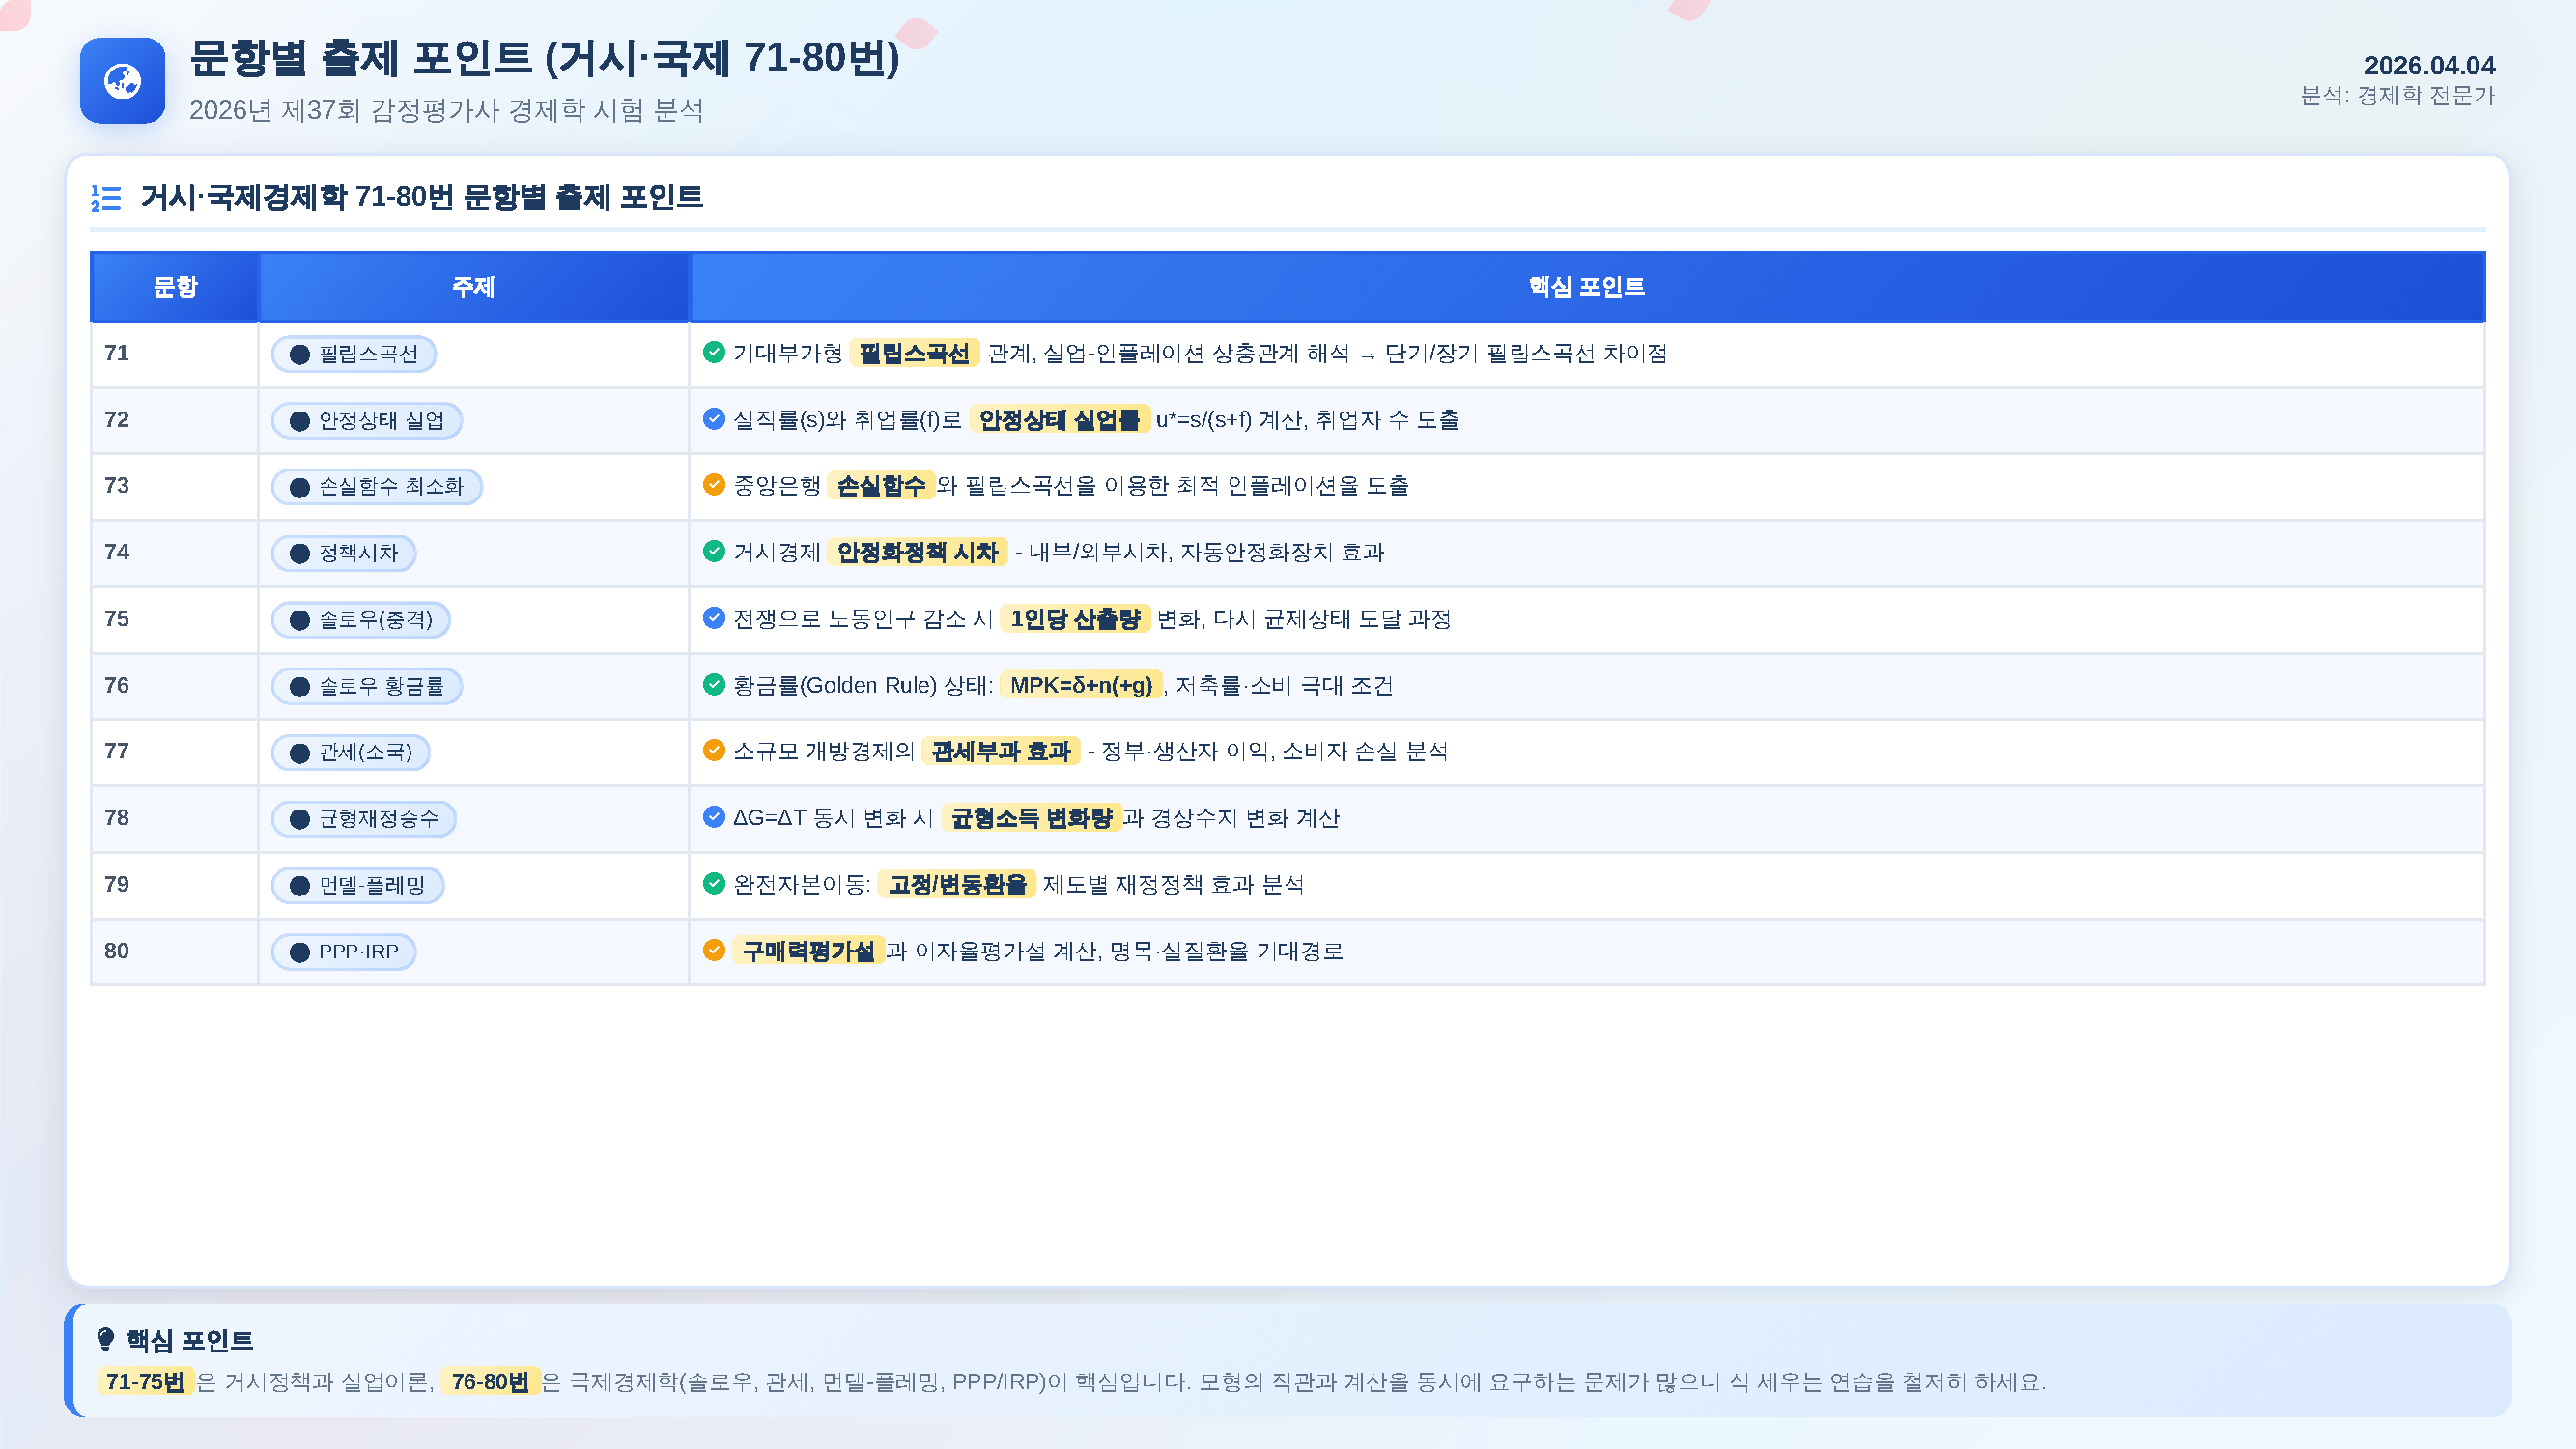Click blue check icon in row 72
The height and width of the screenshot is (1449, 2576).
(714, 419)
